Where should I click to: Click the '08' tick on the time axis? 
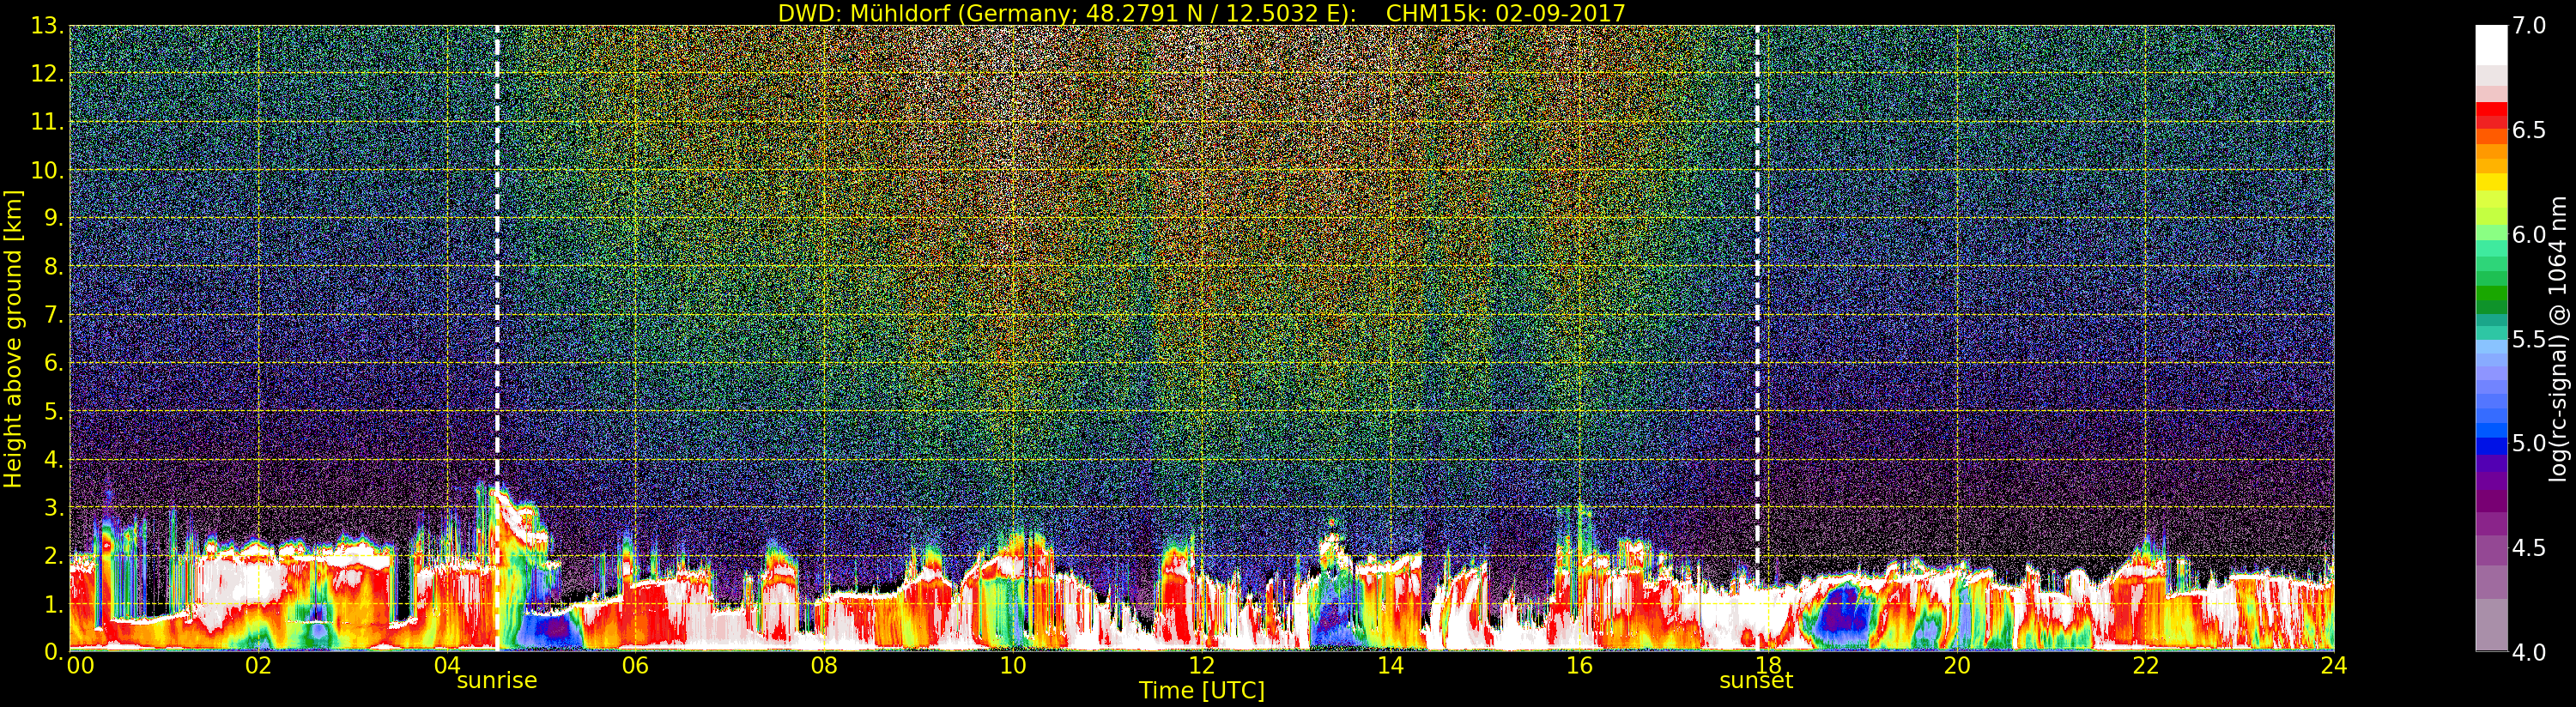[824, 666]
